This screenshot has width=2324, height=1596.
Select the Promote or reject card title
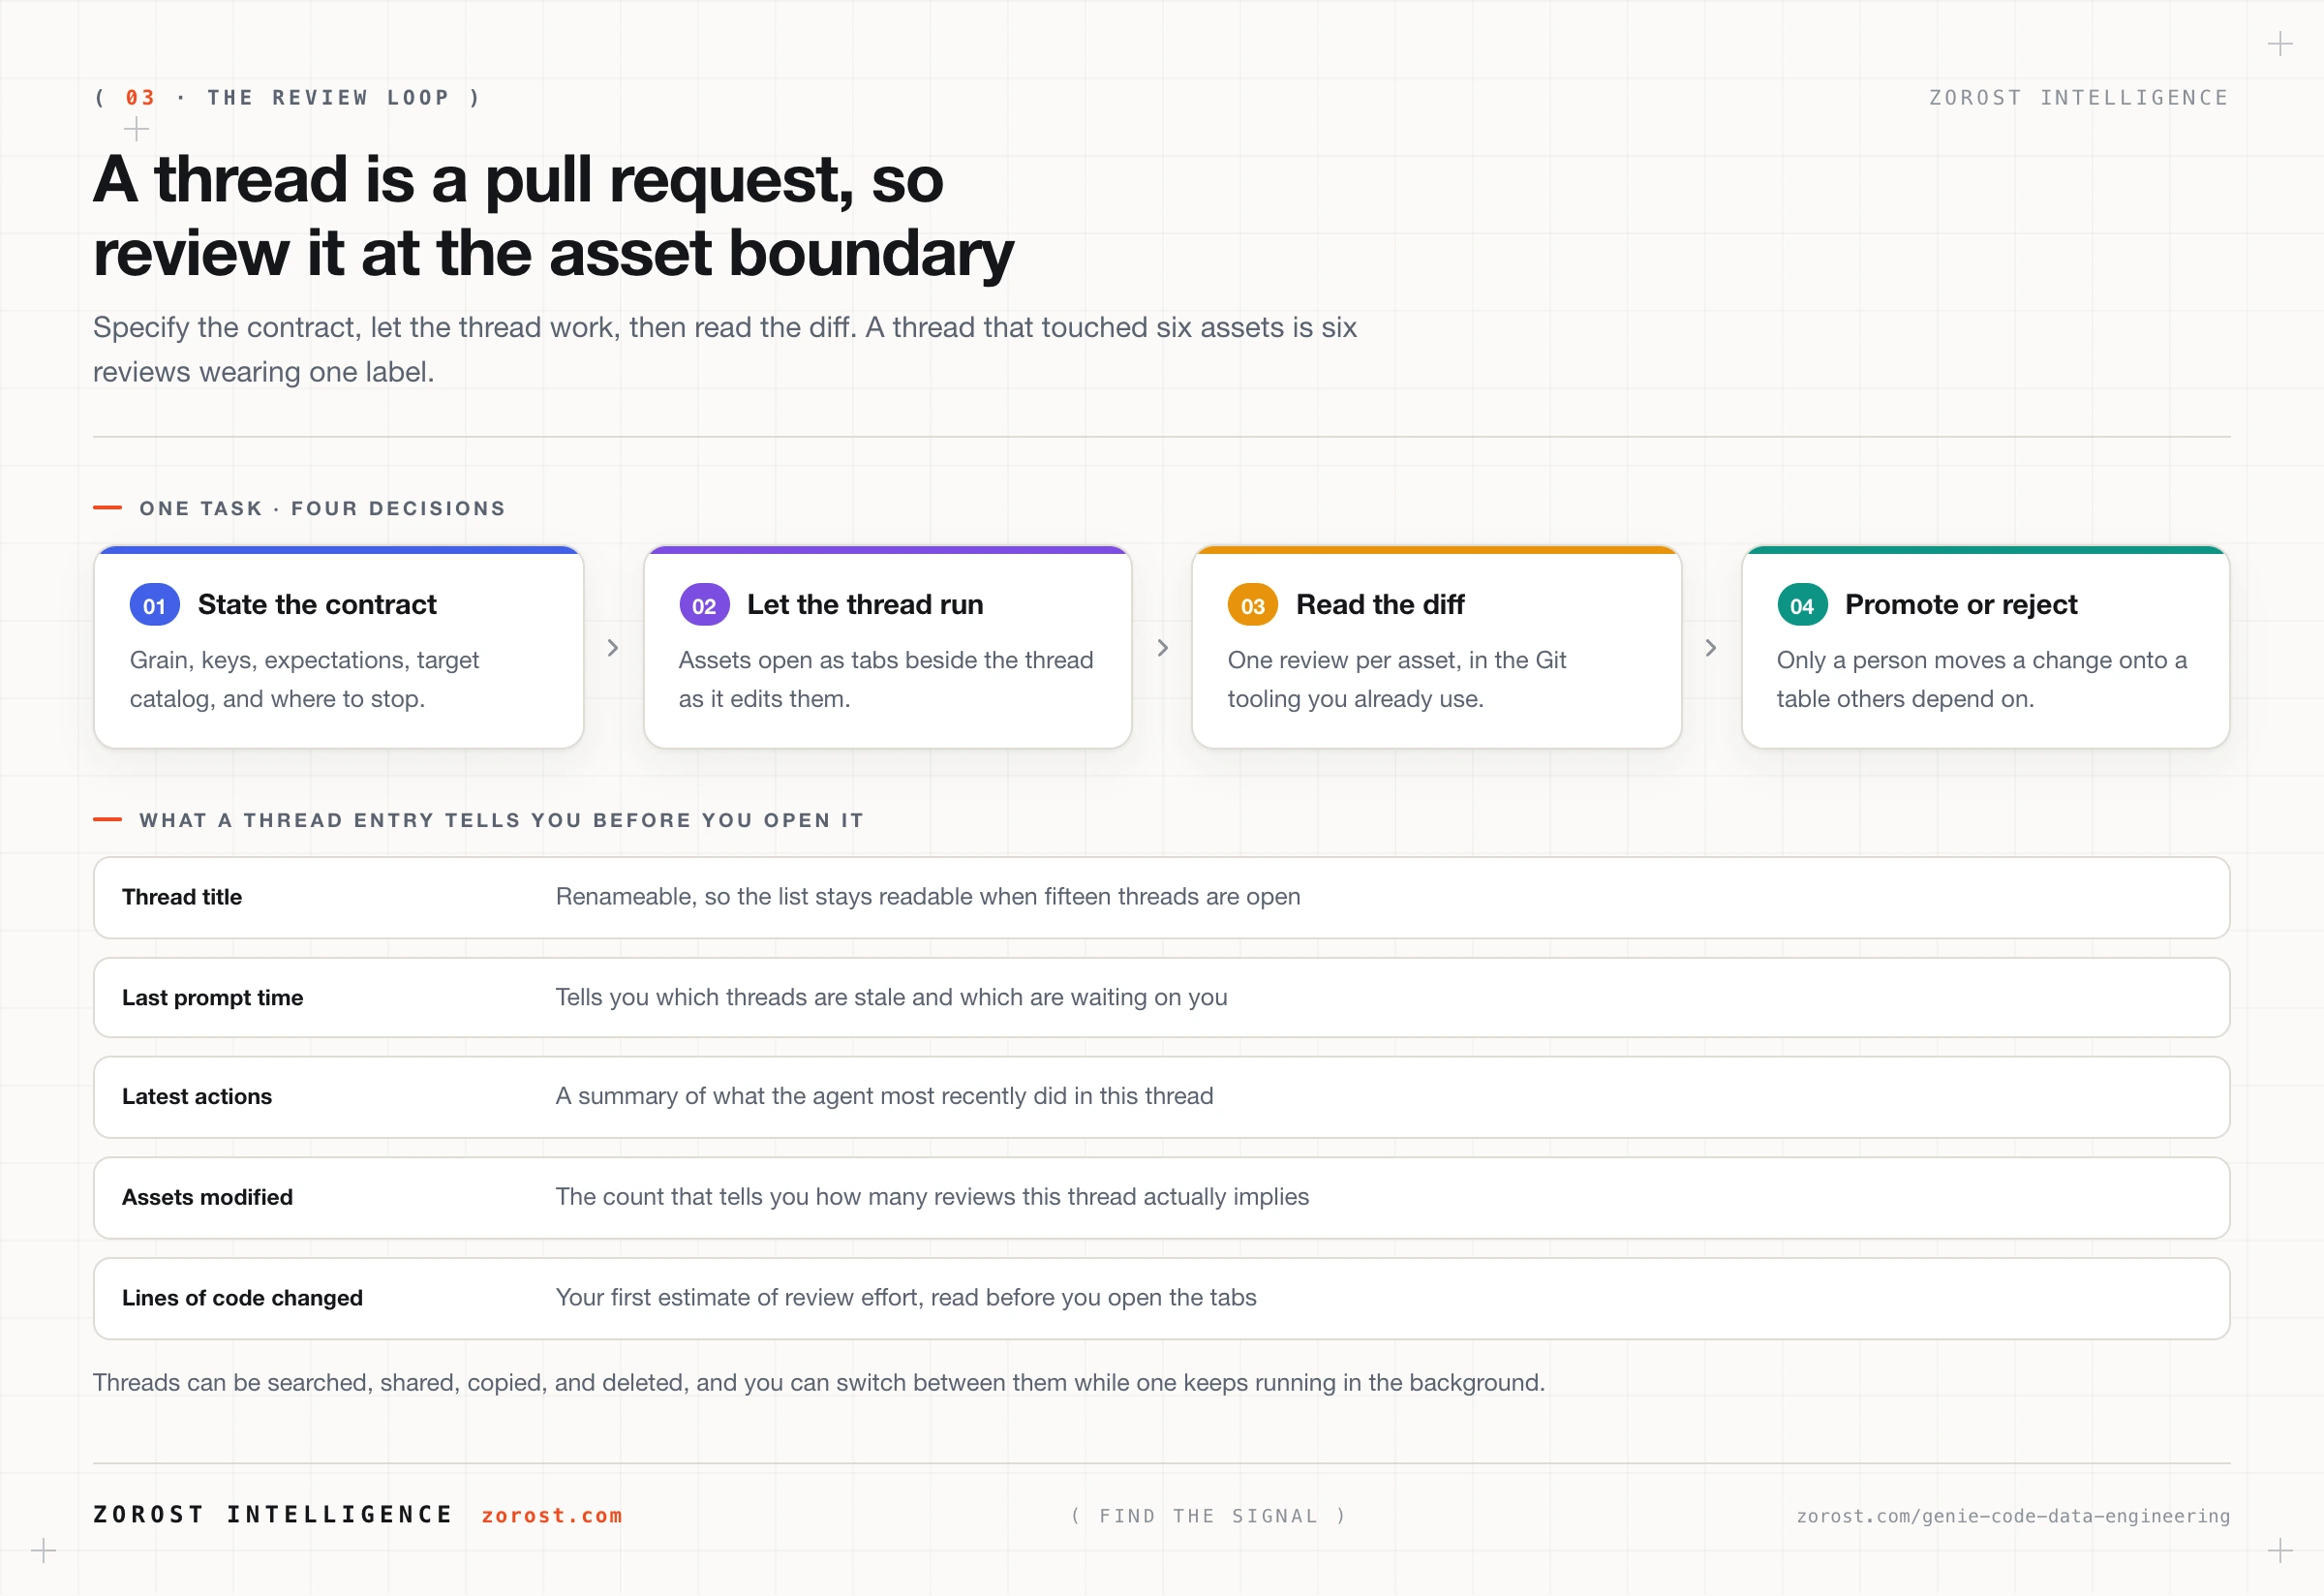point(1961,605)
